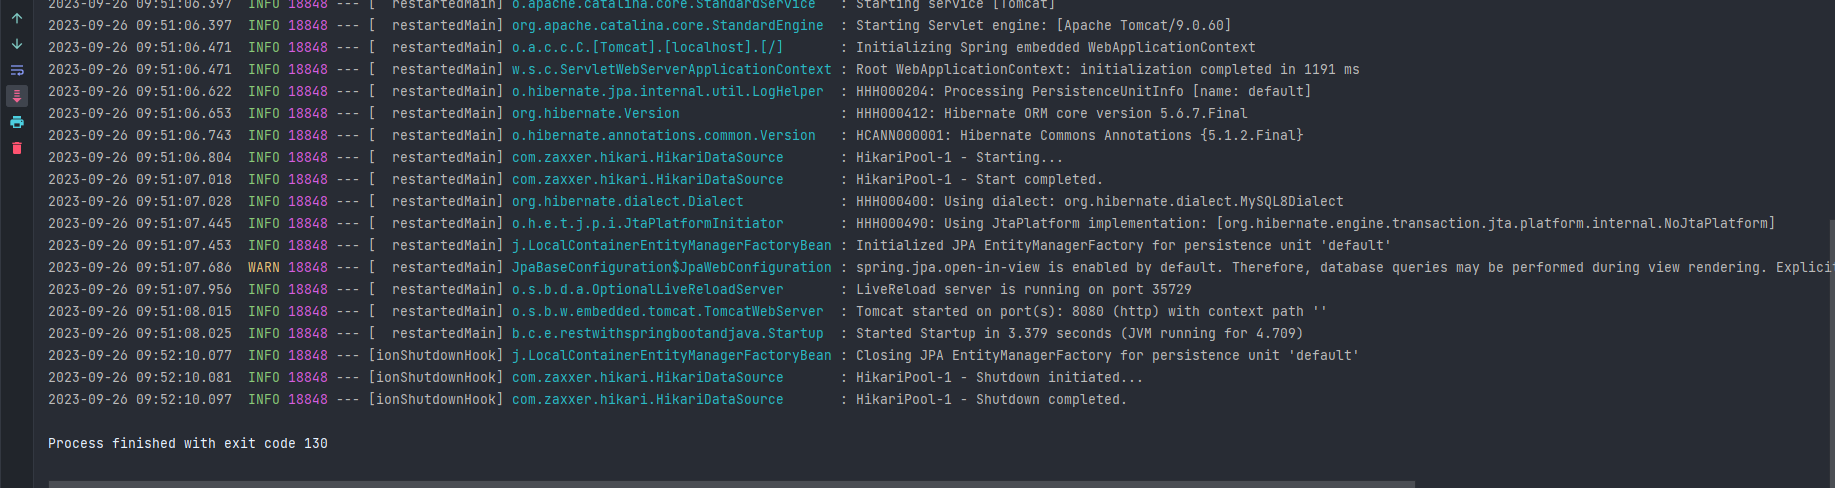Open the TomcatWebServer class link in log

(668, 311)
